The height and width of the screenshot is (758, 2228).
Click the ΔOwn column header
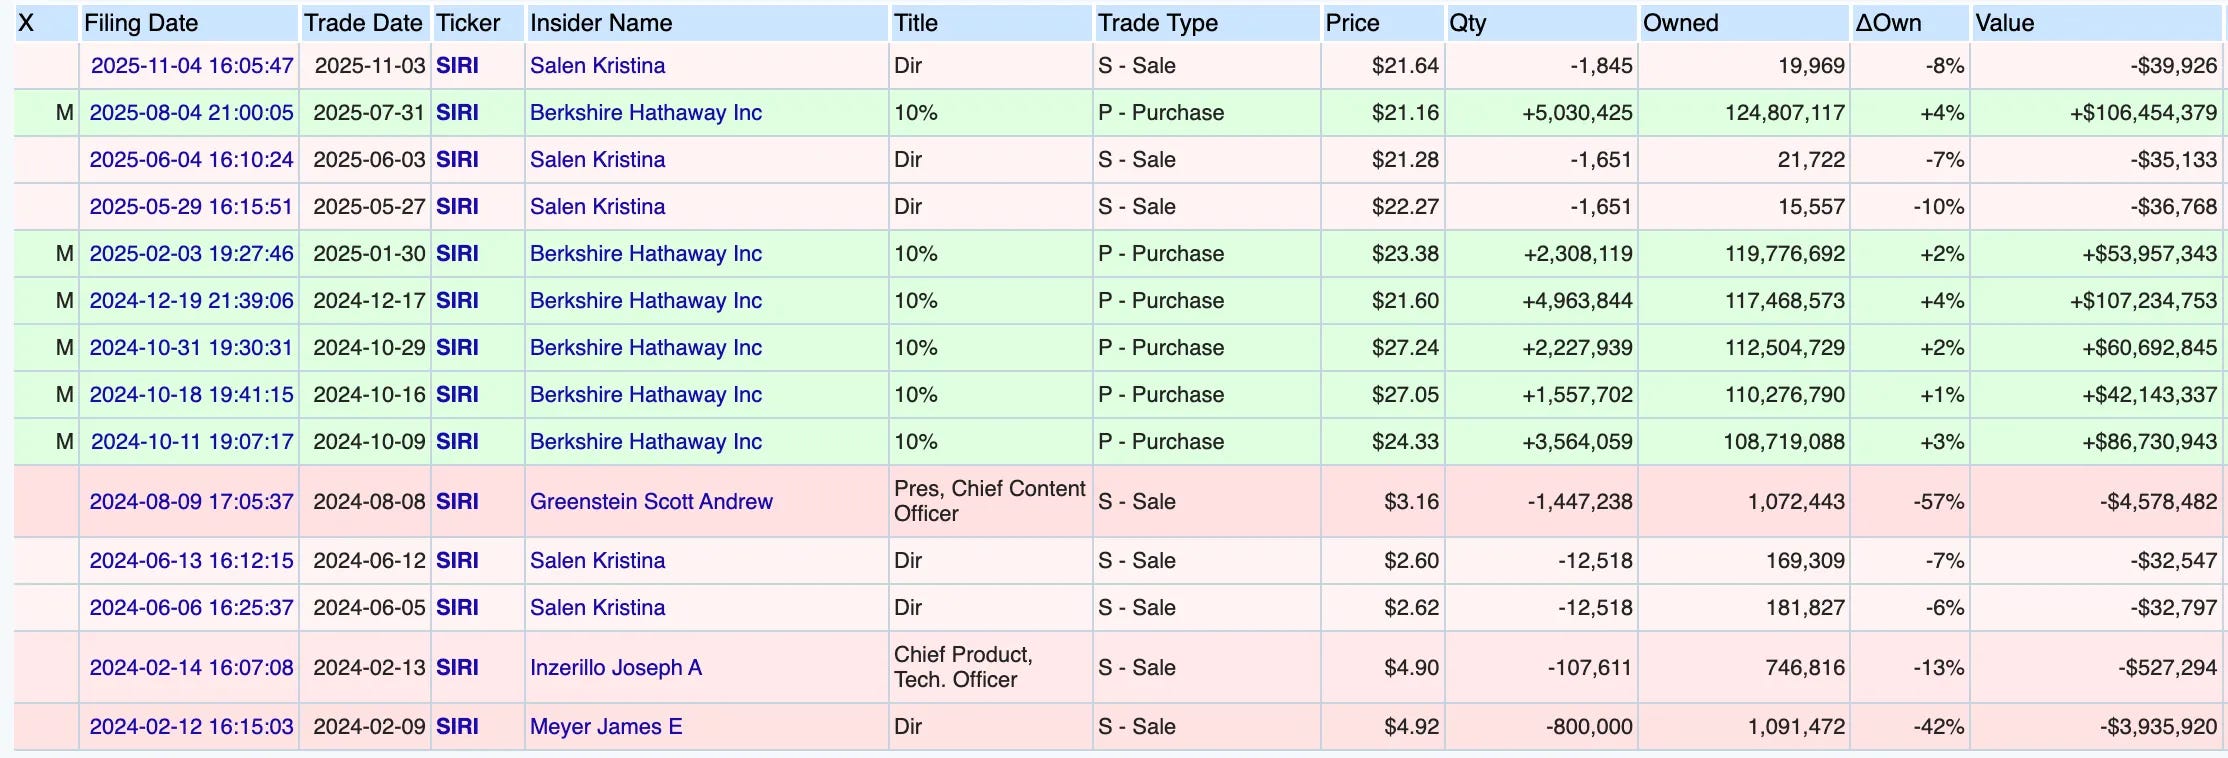point(1888,23)
